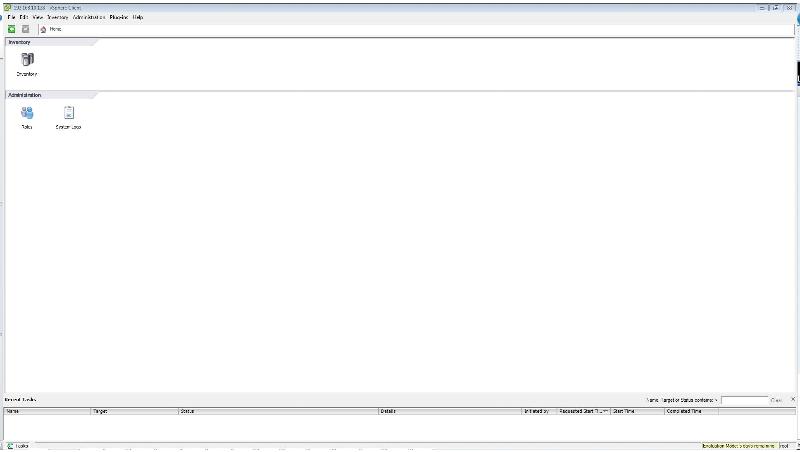Click the green back navigation arrow
Screen dimensions: 800x452
coord(11,29)
